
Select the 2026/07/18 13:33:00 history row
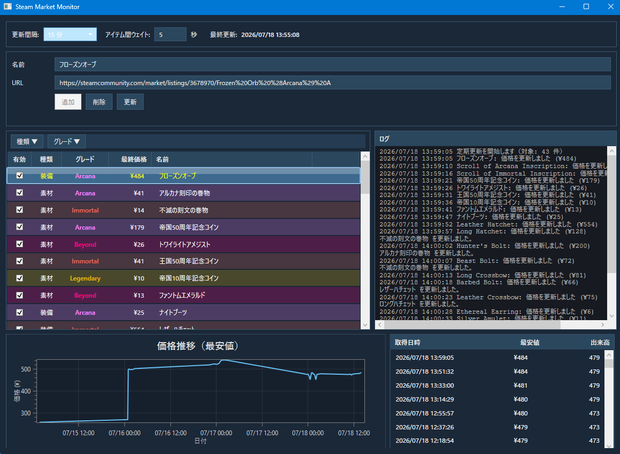(497, 385)
